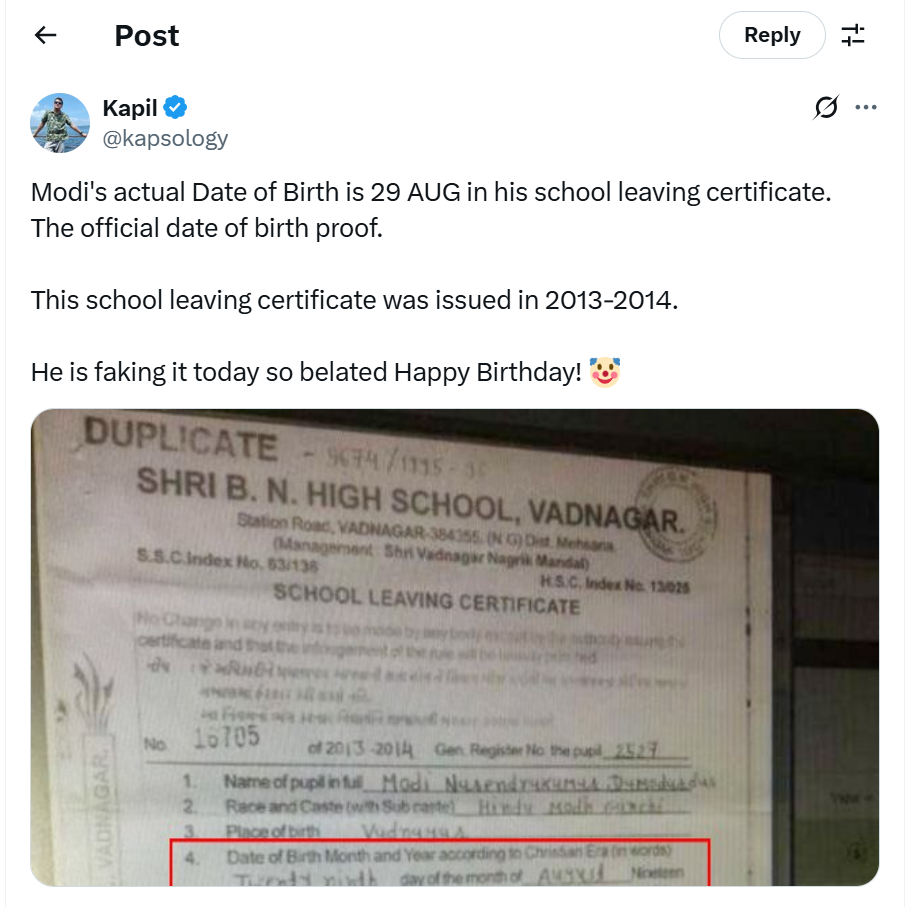The image size is (916, 907).
Task: Go back using the left arrow
Action: pyautogui.click(x=46, y=35)
